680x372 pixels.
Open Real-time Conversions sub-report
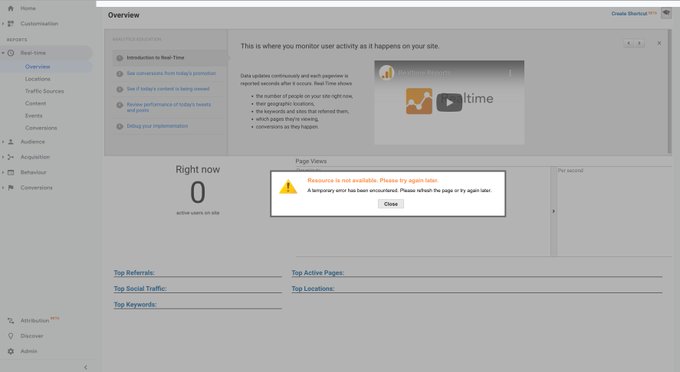(x=41, y=128)
